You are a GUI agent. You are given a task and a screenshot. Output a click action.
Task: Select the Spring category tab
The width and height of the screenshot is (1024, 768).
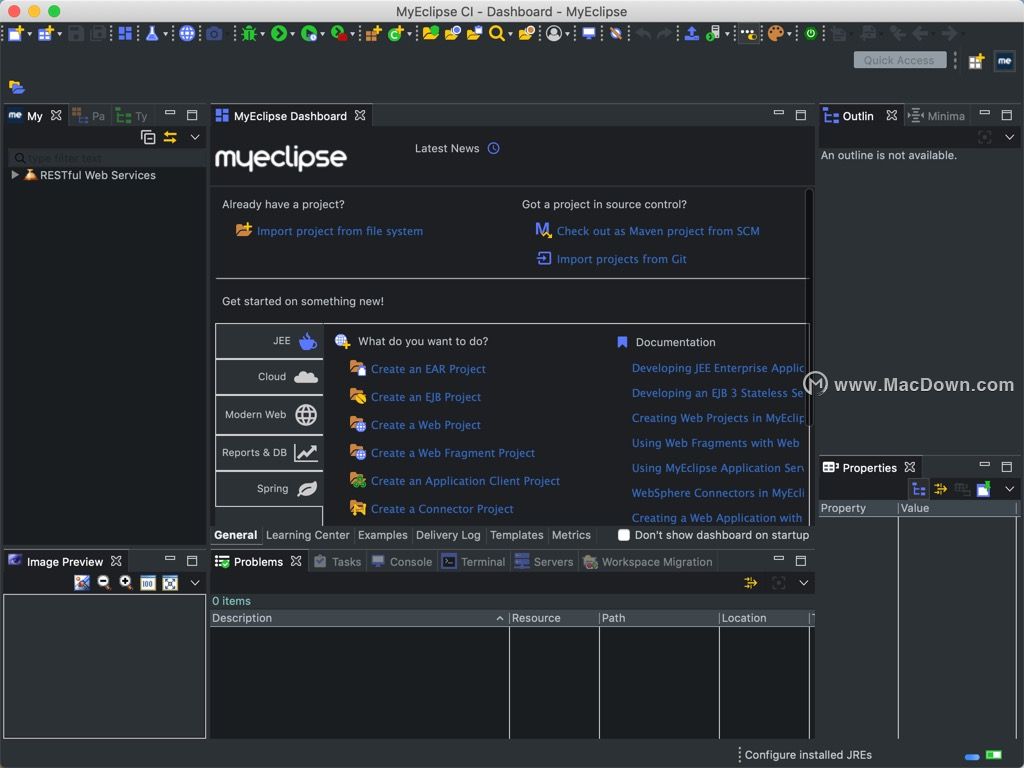269,488
